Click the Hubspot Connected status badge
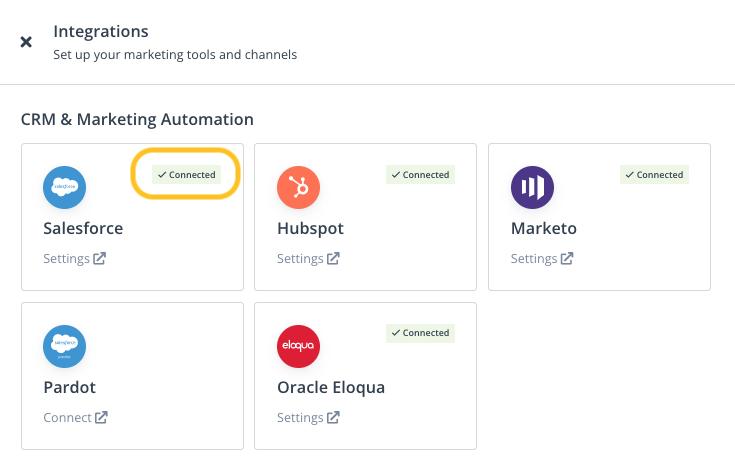This screenshot has height=463, width=735. (x=420, y=175)
